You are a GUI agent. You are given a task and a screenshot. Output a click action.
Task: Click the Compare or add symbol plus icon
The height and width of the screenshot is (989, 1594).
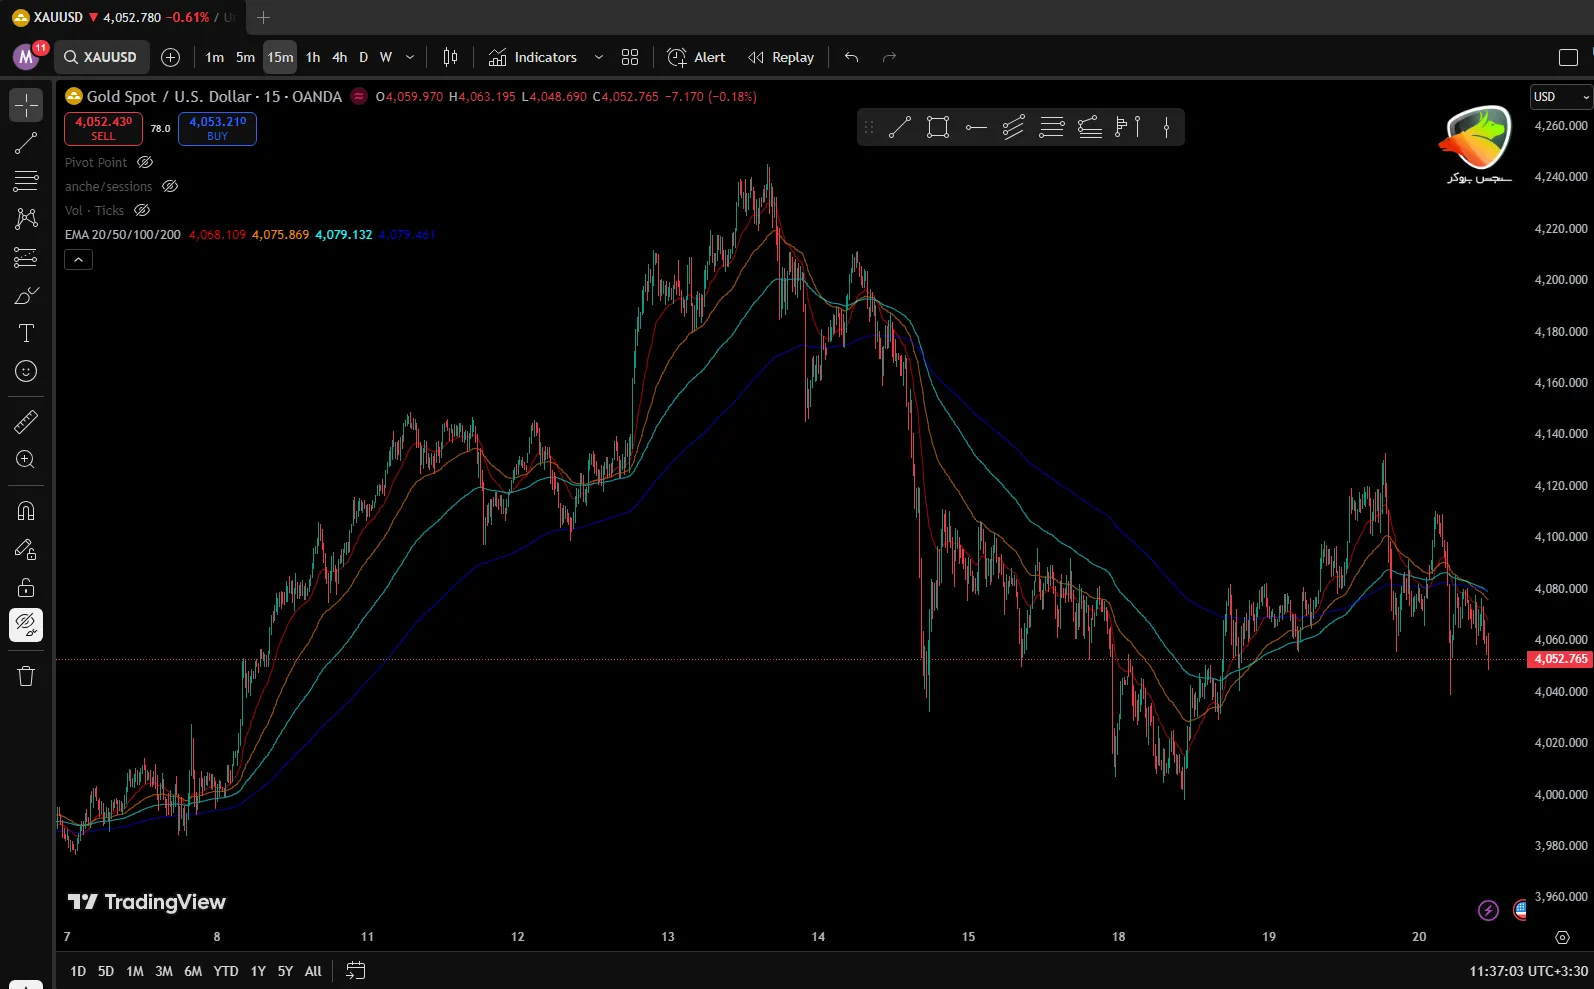click(171, 57)
